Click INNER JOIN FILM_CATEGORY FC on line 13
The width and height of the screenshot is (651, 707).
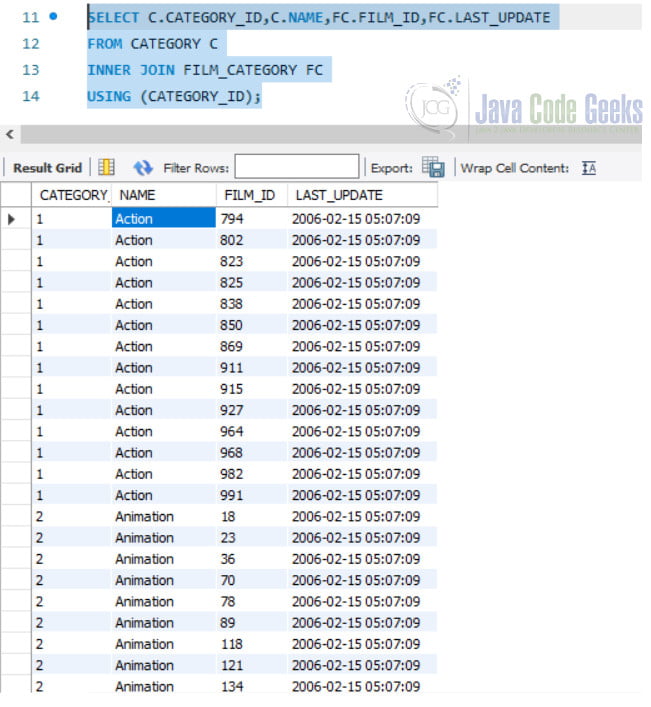coord(205,70)
